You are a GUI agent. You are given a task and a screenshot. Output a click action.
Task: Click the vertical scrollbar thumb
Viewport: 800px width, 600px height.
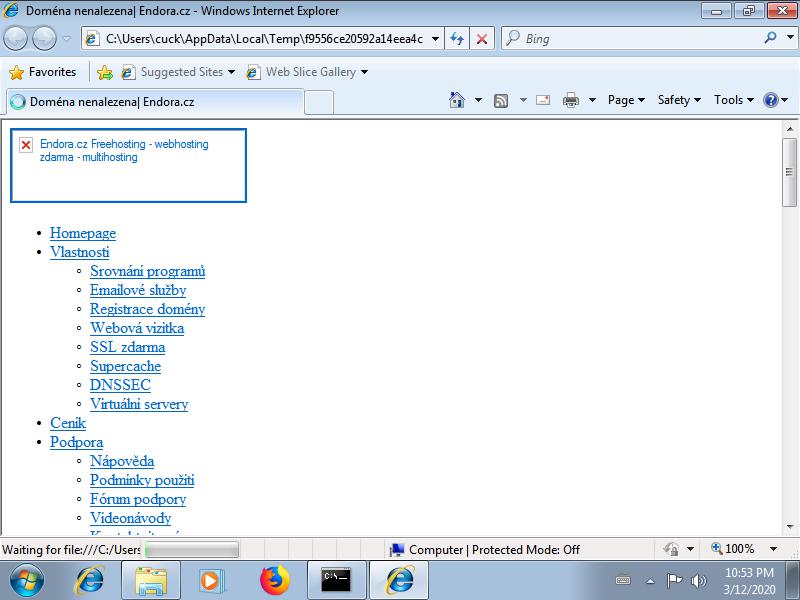[x=789, y=172]
